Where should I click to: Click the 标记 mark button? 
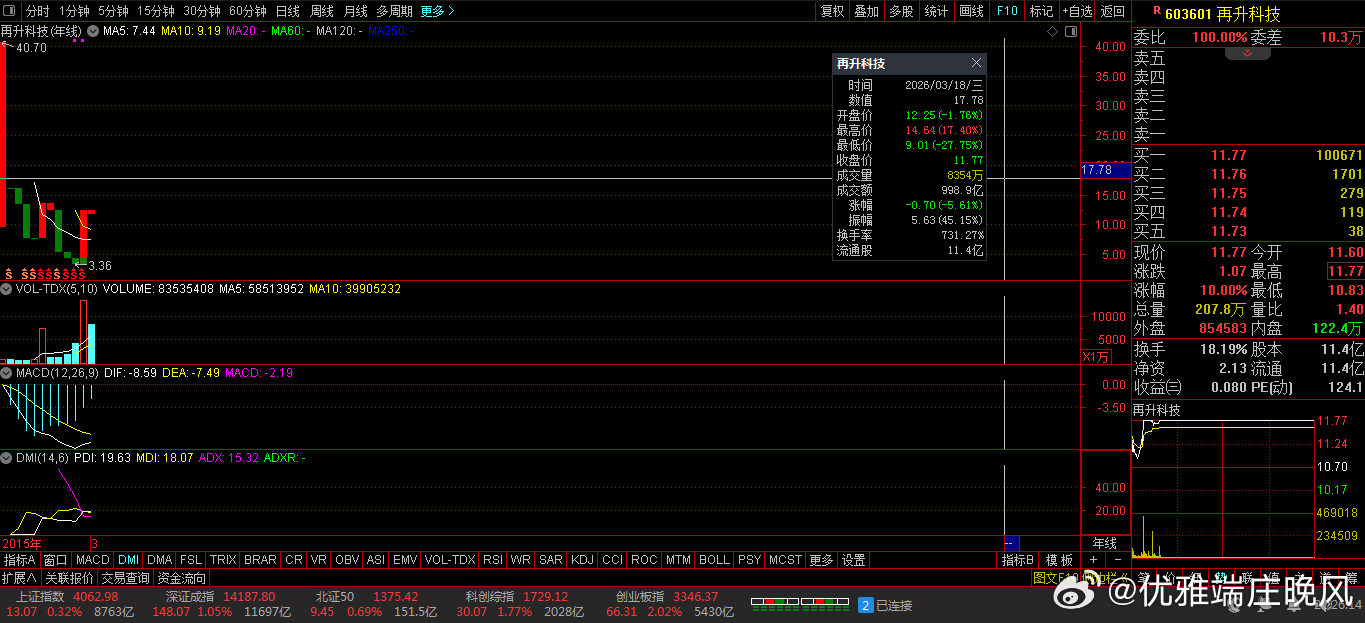click(x=1041, y=11)
